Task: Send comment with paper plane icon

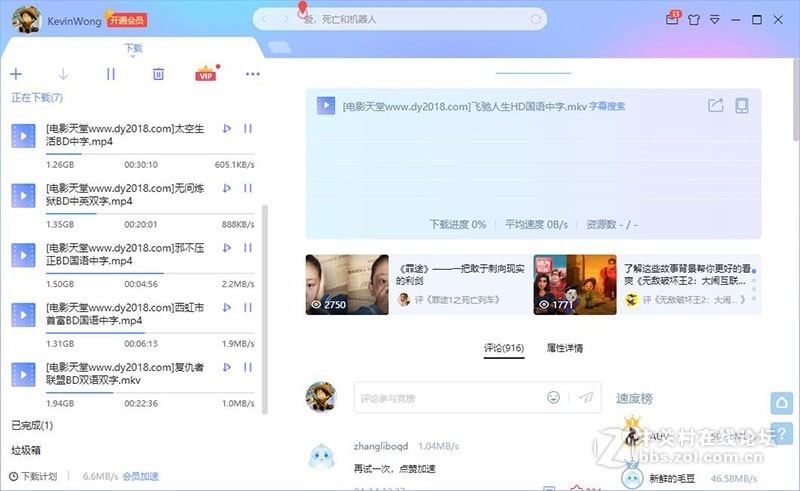Action: 586,397
